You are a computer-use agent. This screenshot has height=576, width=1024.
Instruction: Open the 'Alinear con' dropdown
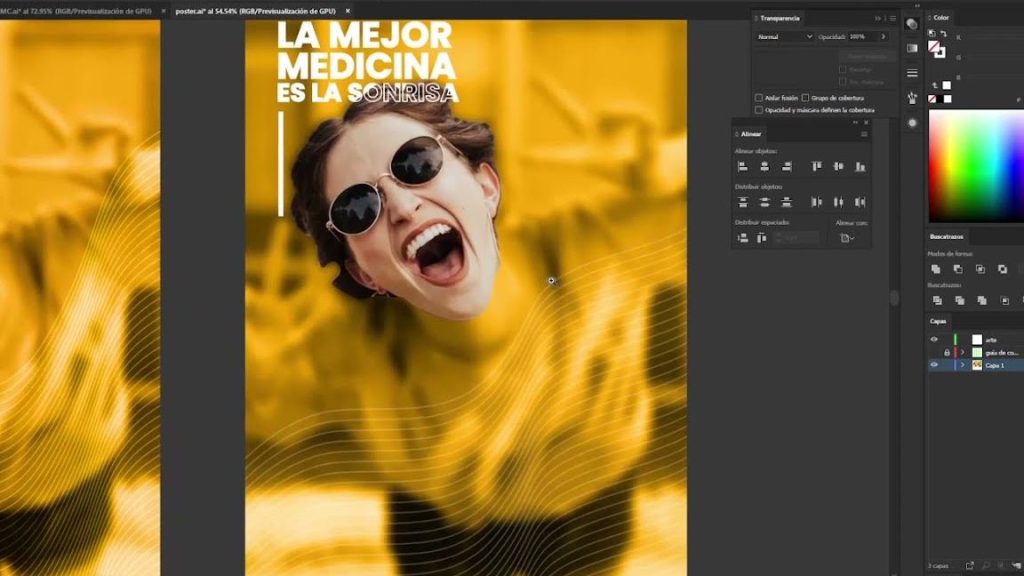(x=847, y=238)
